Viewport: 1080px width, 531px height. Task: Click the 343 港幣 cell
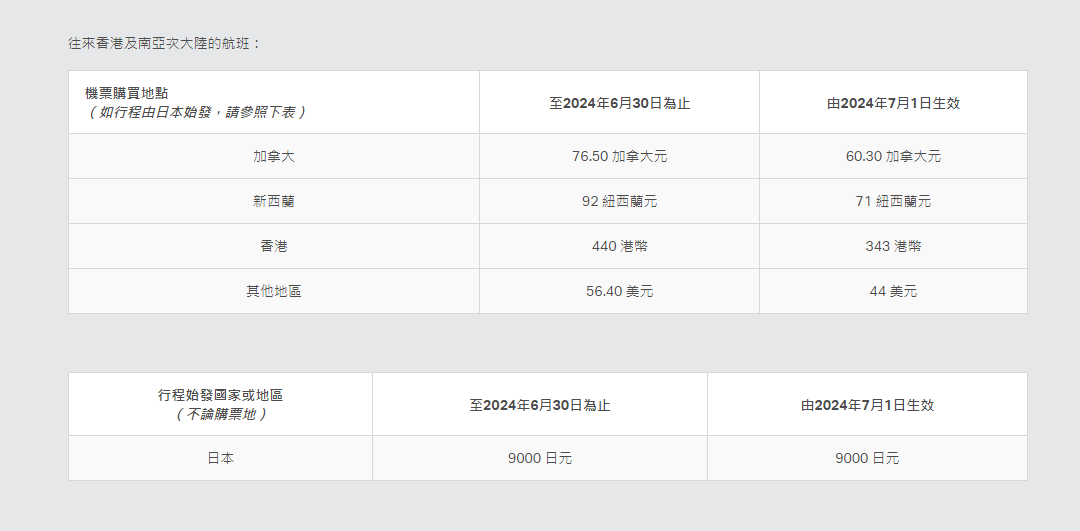pyautogui.click(x=893, y=246)
